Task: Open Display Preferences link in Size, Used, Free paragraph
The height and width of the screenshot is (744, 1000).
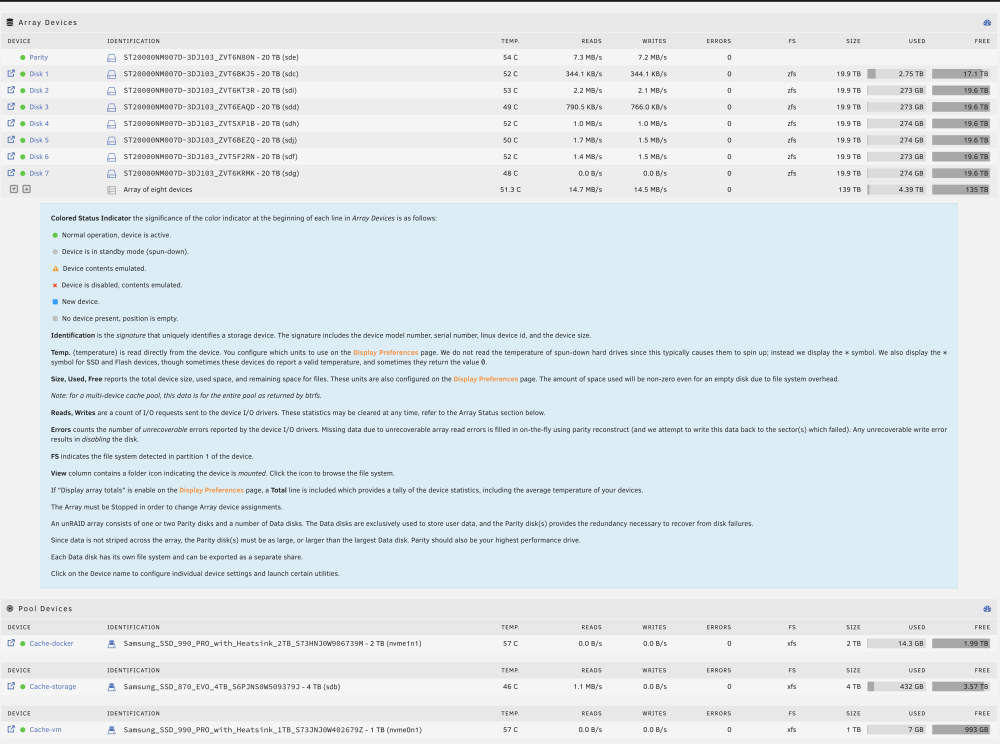Action: (x=485, y=379)
